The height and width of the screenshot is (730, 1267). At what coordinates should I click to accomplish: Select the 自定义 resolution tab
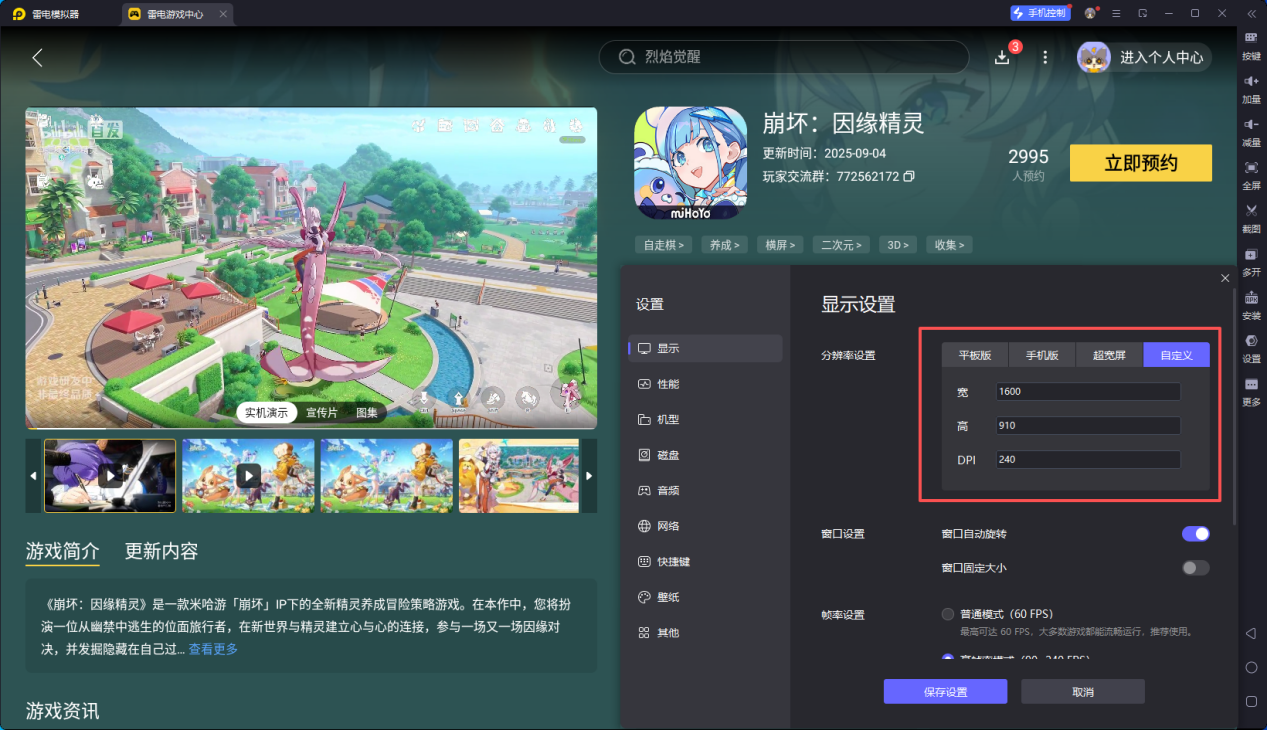[1176, 355]
